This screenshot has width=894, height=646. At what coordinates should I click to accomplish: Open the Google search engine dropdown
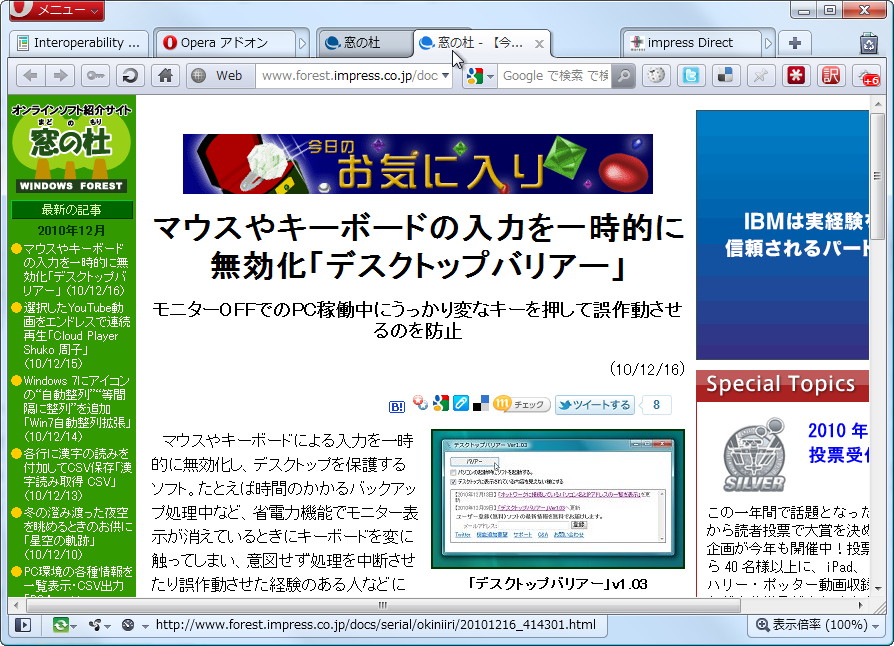click(479, 76)
